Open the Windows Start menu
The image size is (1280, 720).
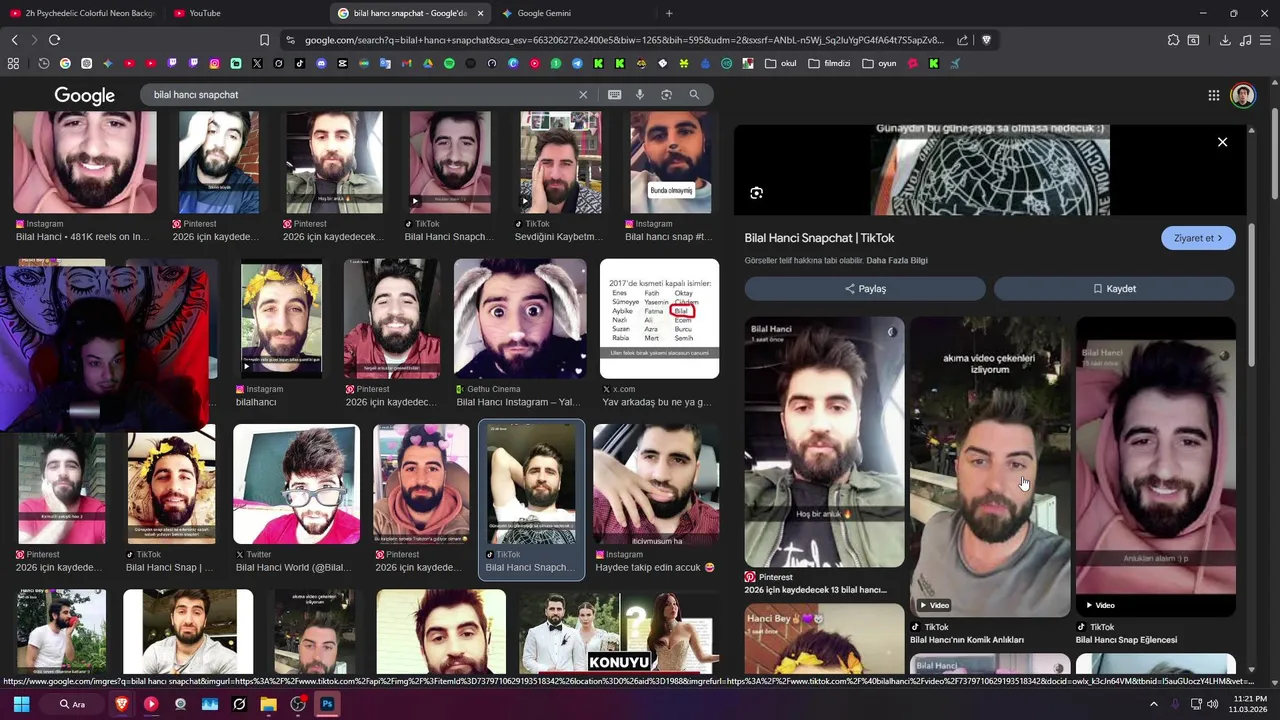pyautogui.click(x=21, y=704)
